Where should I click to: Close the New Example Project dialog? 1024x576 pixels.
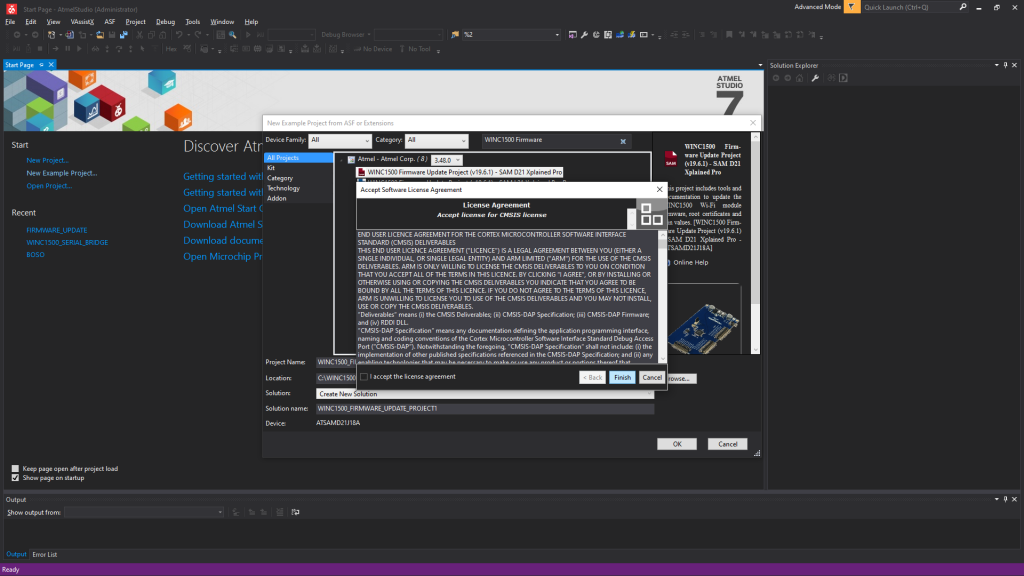coord(752,123)
